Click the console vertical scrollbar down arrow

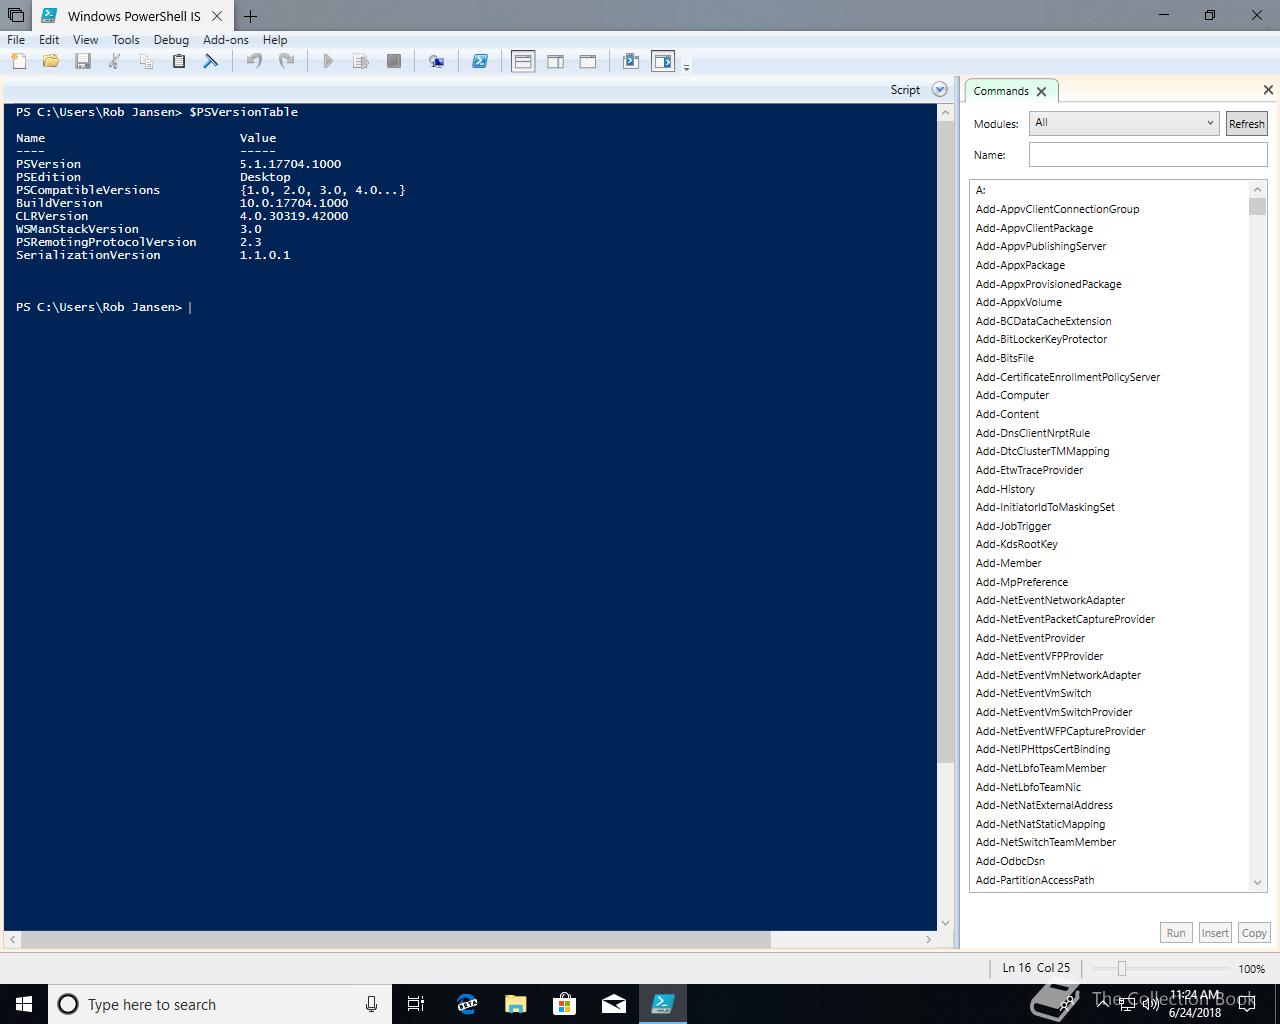click(945, 923)
